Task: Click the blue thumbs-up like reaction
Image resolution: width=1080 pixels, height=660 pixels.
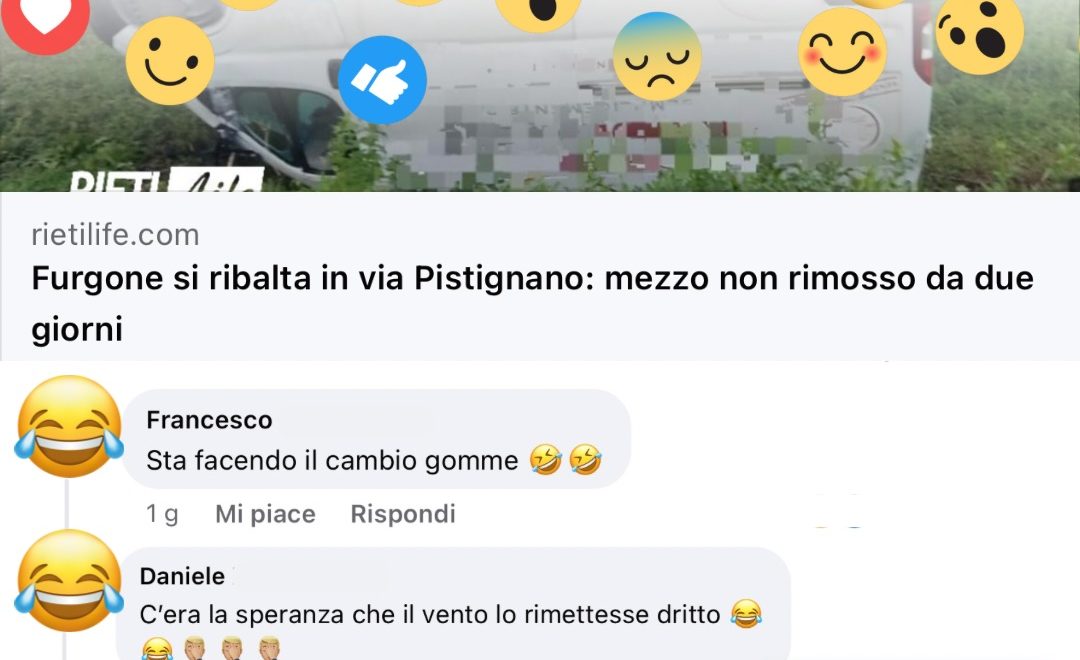Action: 382,80
